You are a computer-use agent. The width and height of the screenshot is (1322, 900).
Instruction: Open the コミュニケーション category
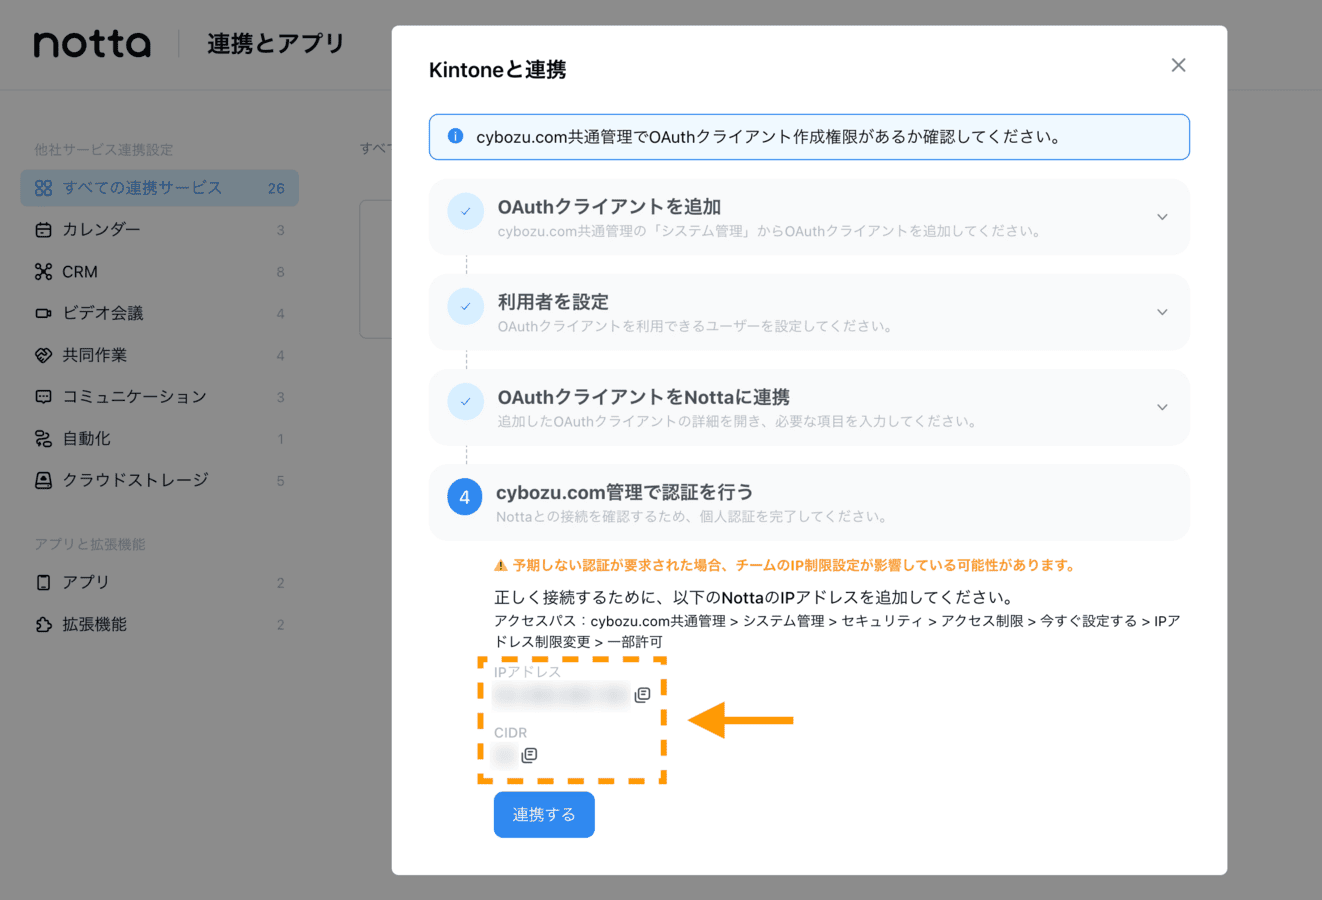(159, 397)
